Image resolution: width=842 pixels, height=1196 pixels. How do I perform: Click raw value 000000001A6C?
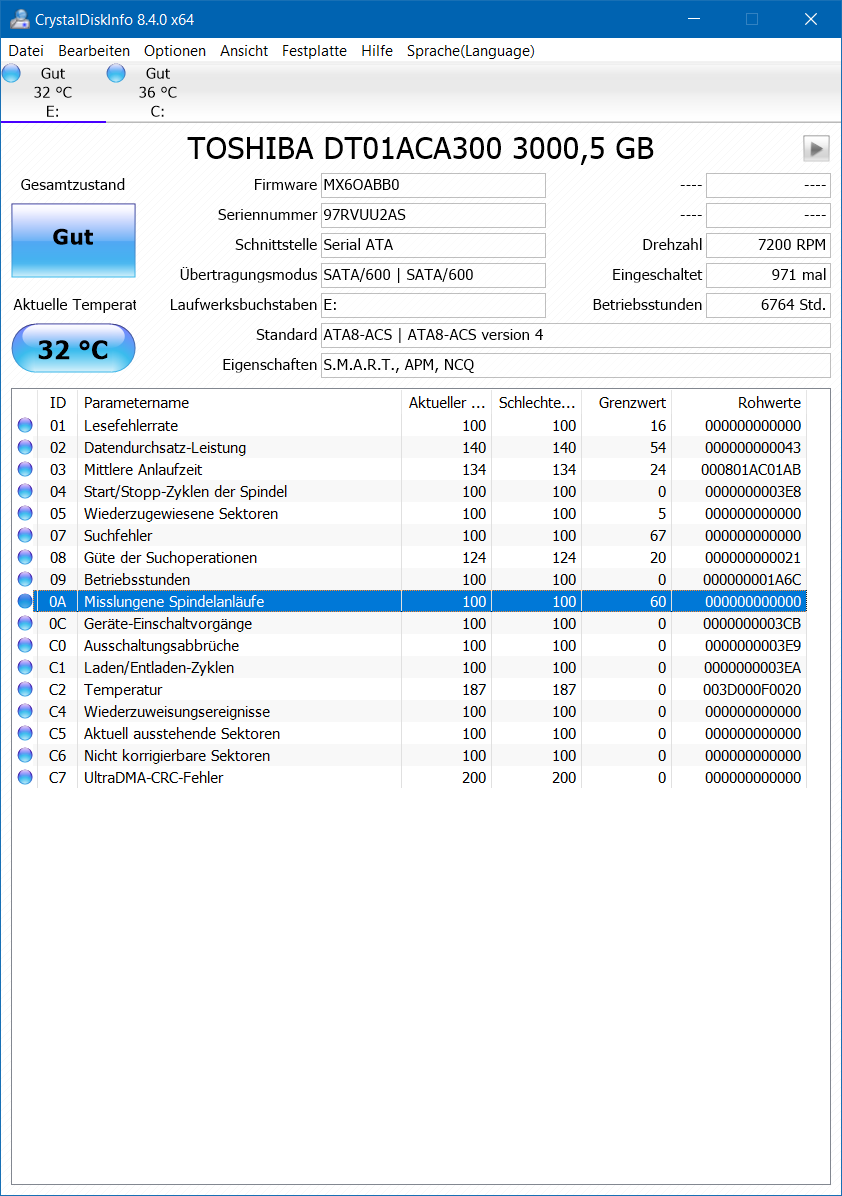tap(752, 580)
